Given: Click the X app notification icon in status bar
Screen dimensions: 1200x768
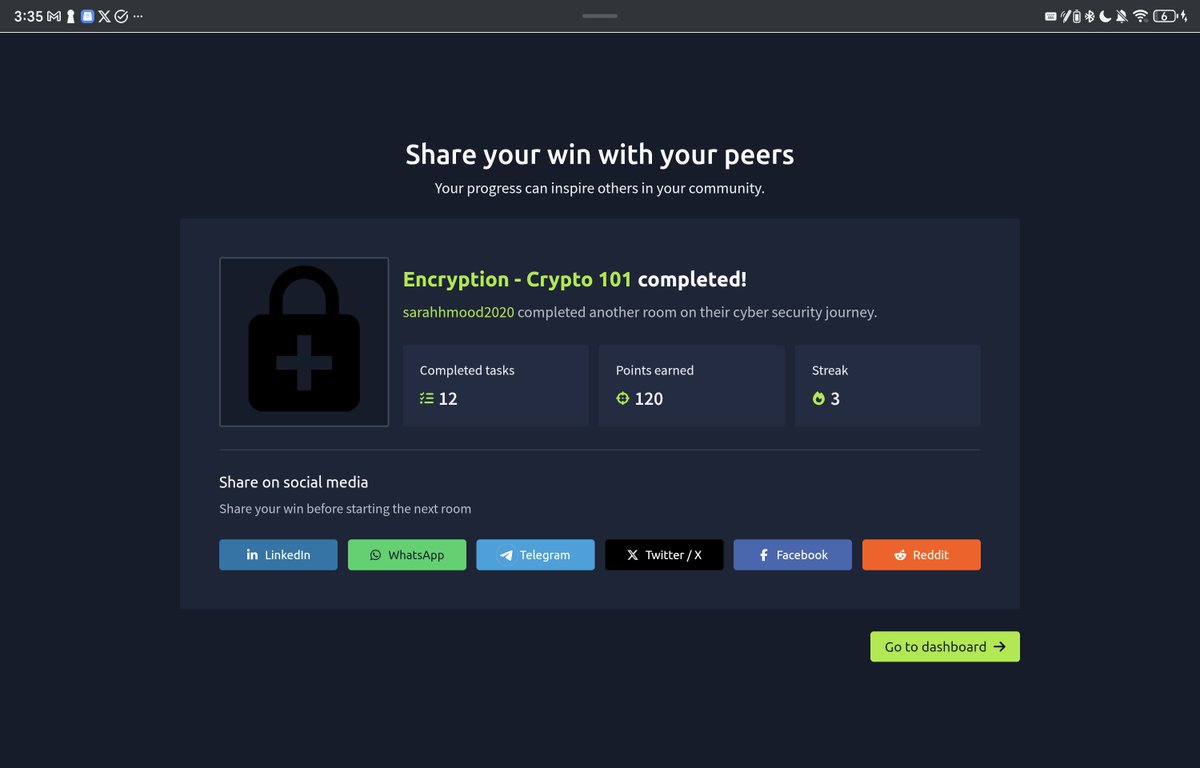Looking at the screenshot, I should tap(104, 16).
